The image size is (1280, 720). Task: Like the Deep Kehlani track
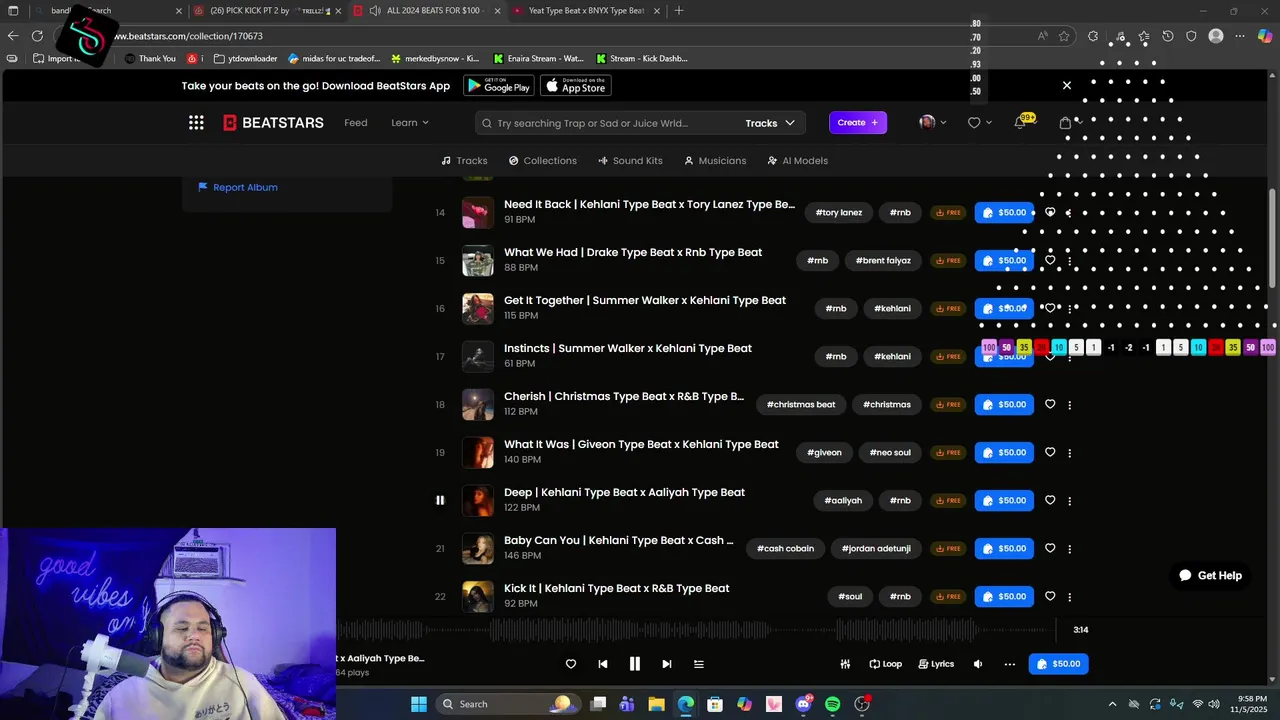click(x=1050, y=500)
